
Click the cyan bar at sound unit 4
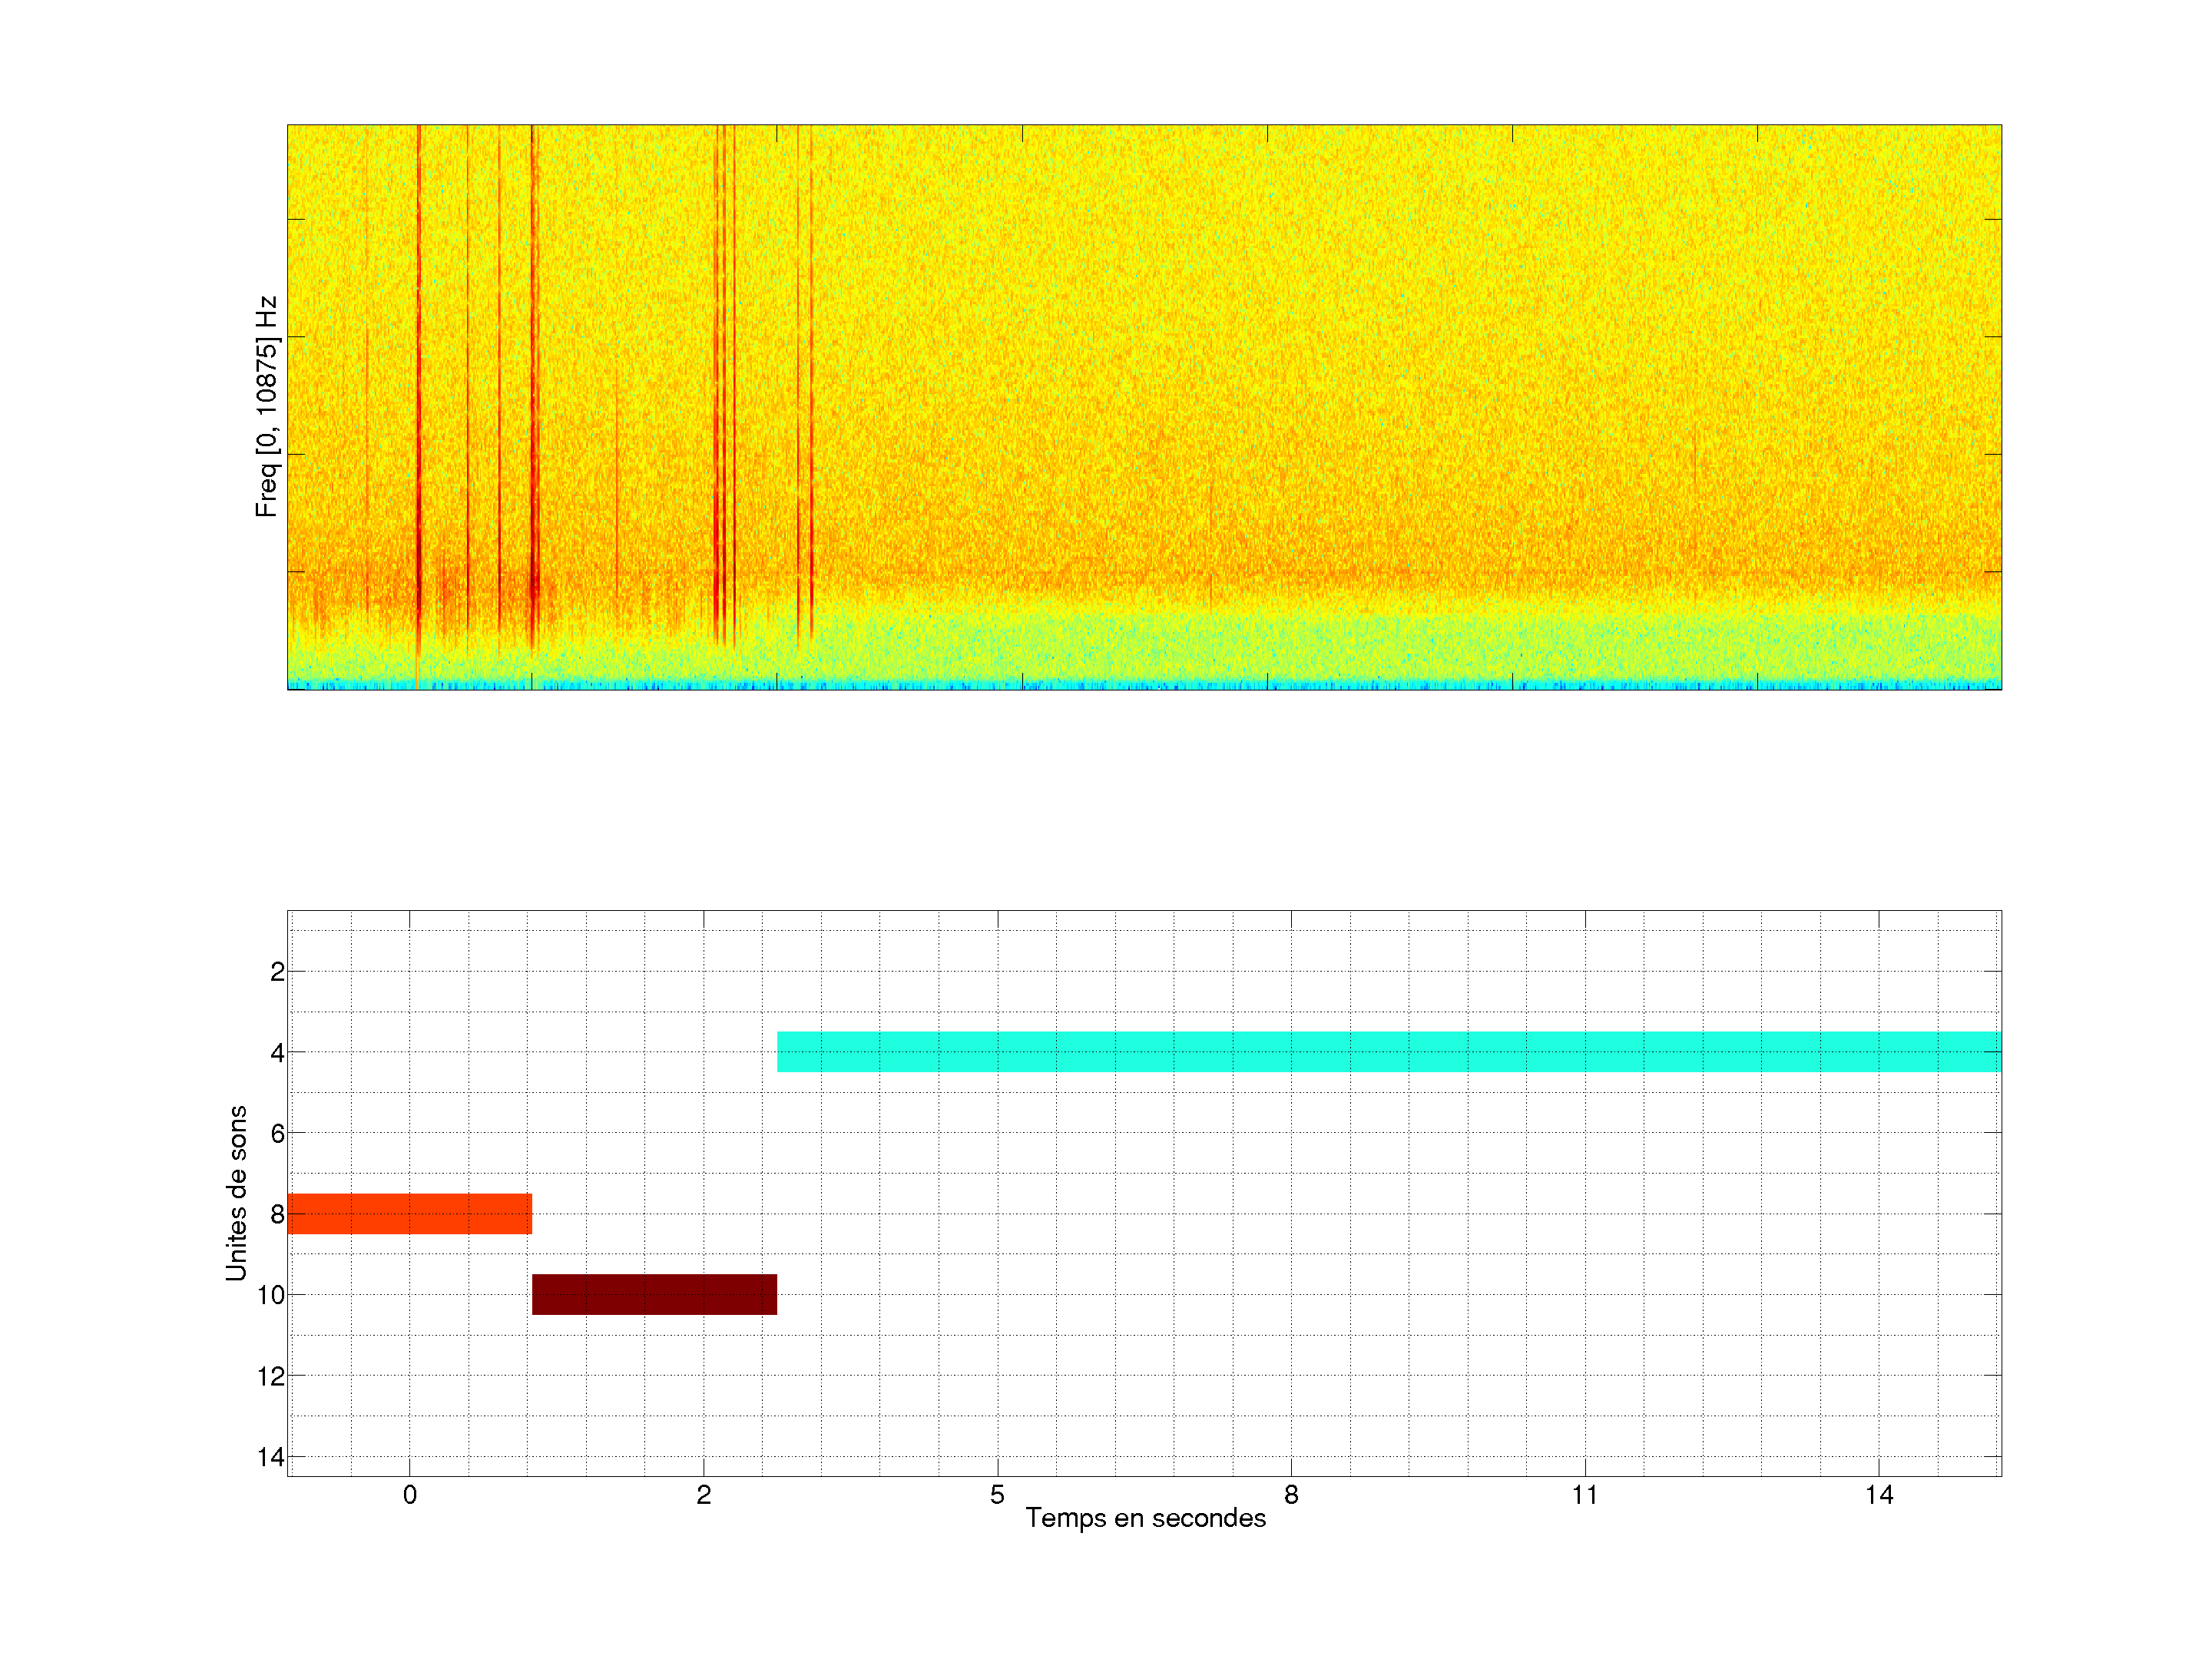[1388, 1052]
